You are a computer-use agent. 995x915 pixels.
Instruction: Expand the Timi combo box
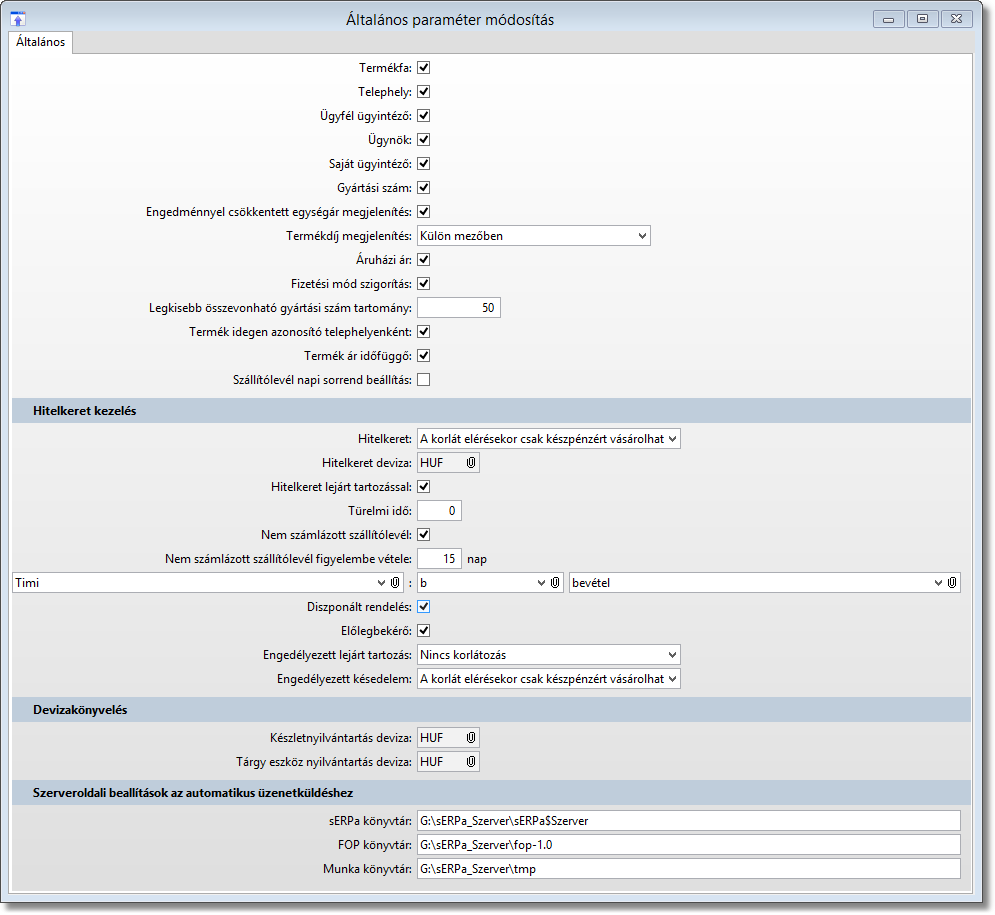(381, 583)
